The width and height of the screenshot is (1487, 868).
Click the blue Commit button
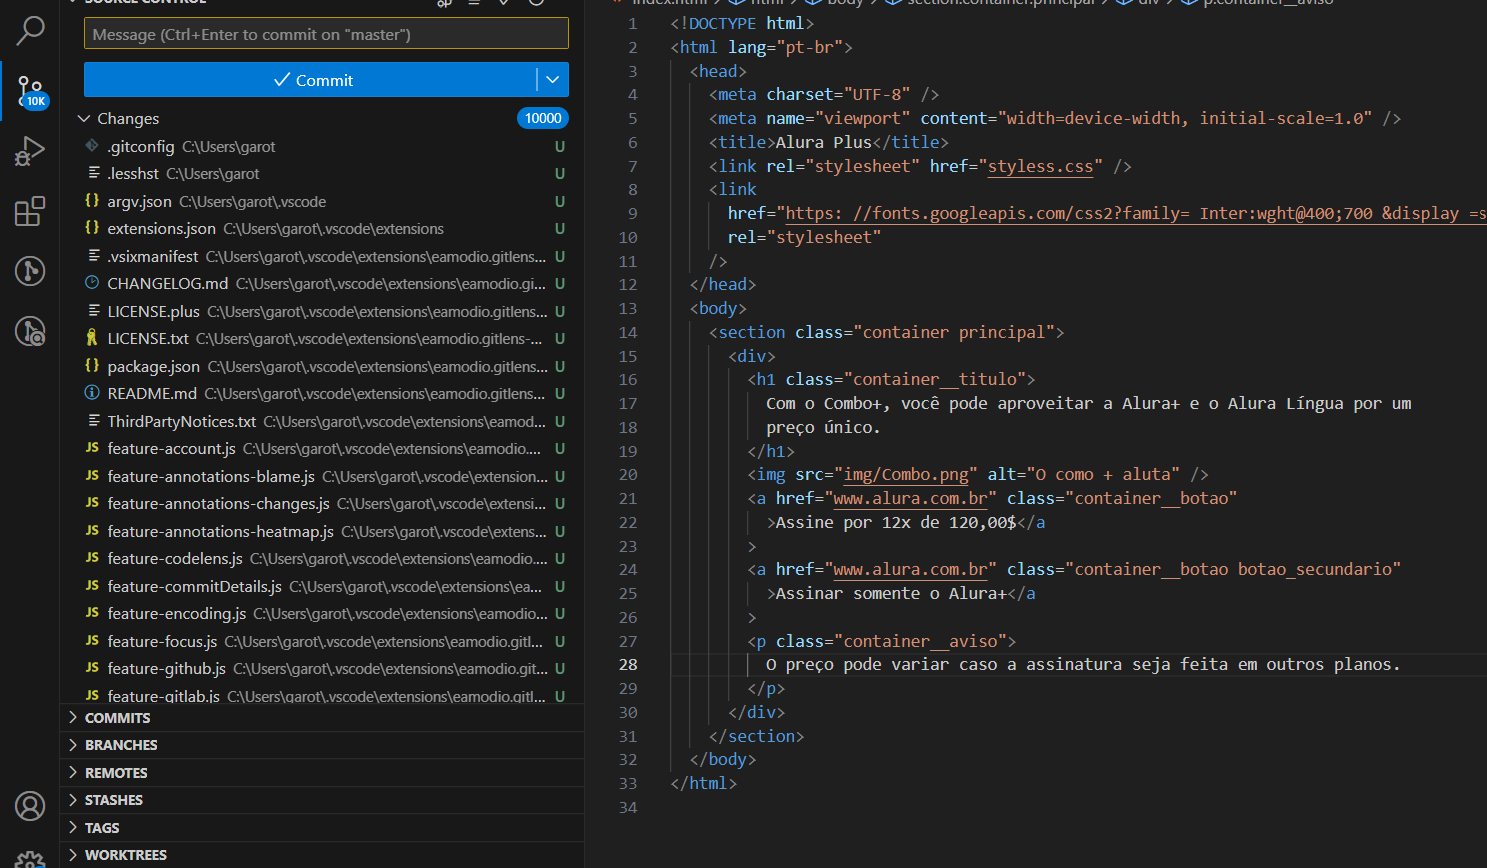pyautogui.click(x=311, y=80)
